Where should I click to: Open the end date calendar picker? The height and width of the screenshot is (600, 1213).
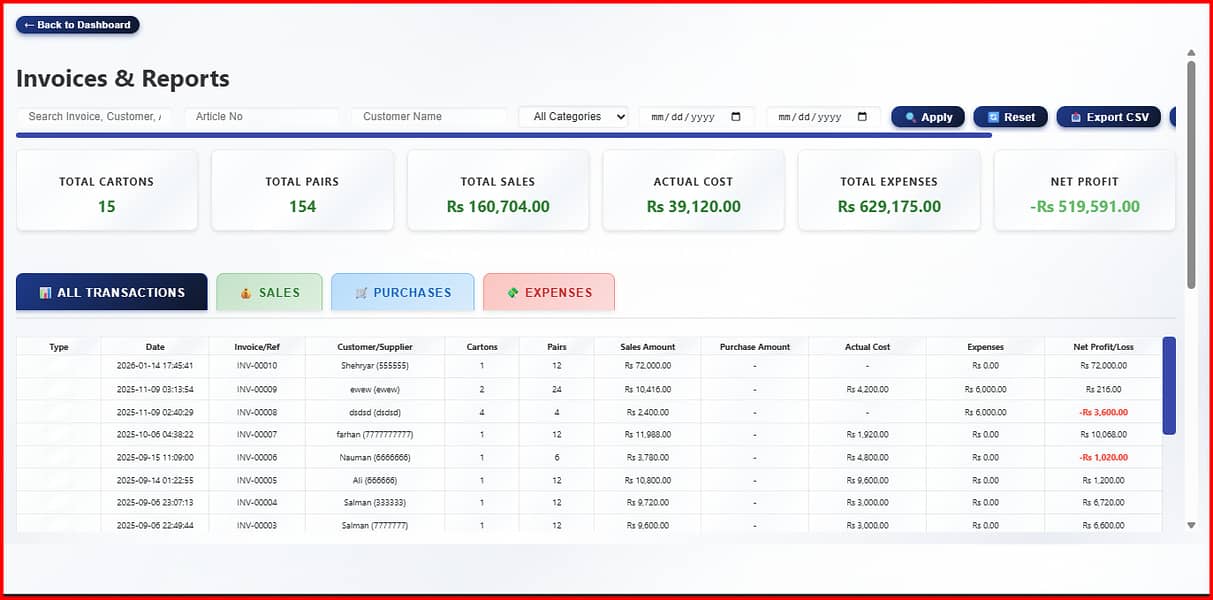click(x=860, y=117)
